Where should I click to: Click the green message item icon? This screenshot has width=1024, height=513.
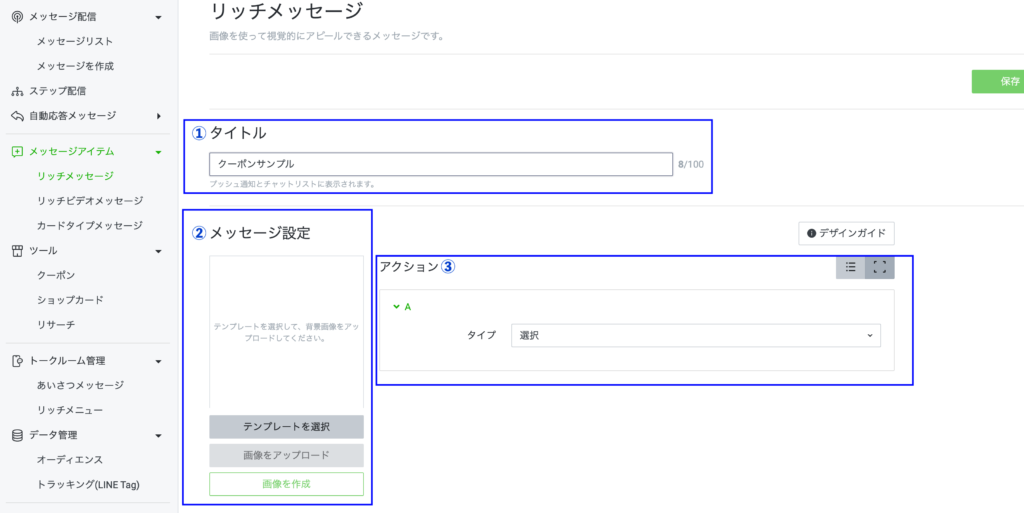(17, 152)
